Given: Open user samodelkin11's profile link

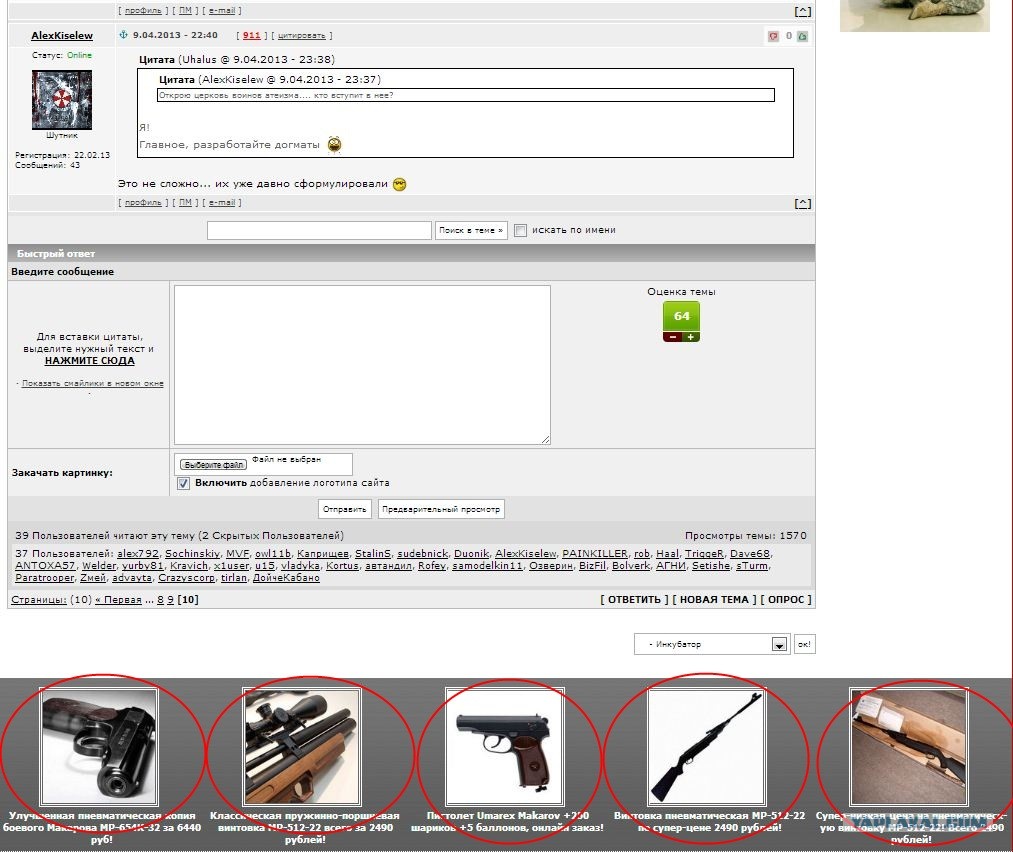Looking at the screenshot, I should click(x=488, y=565).
